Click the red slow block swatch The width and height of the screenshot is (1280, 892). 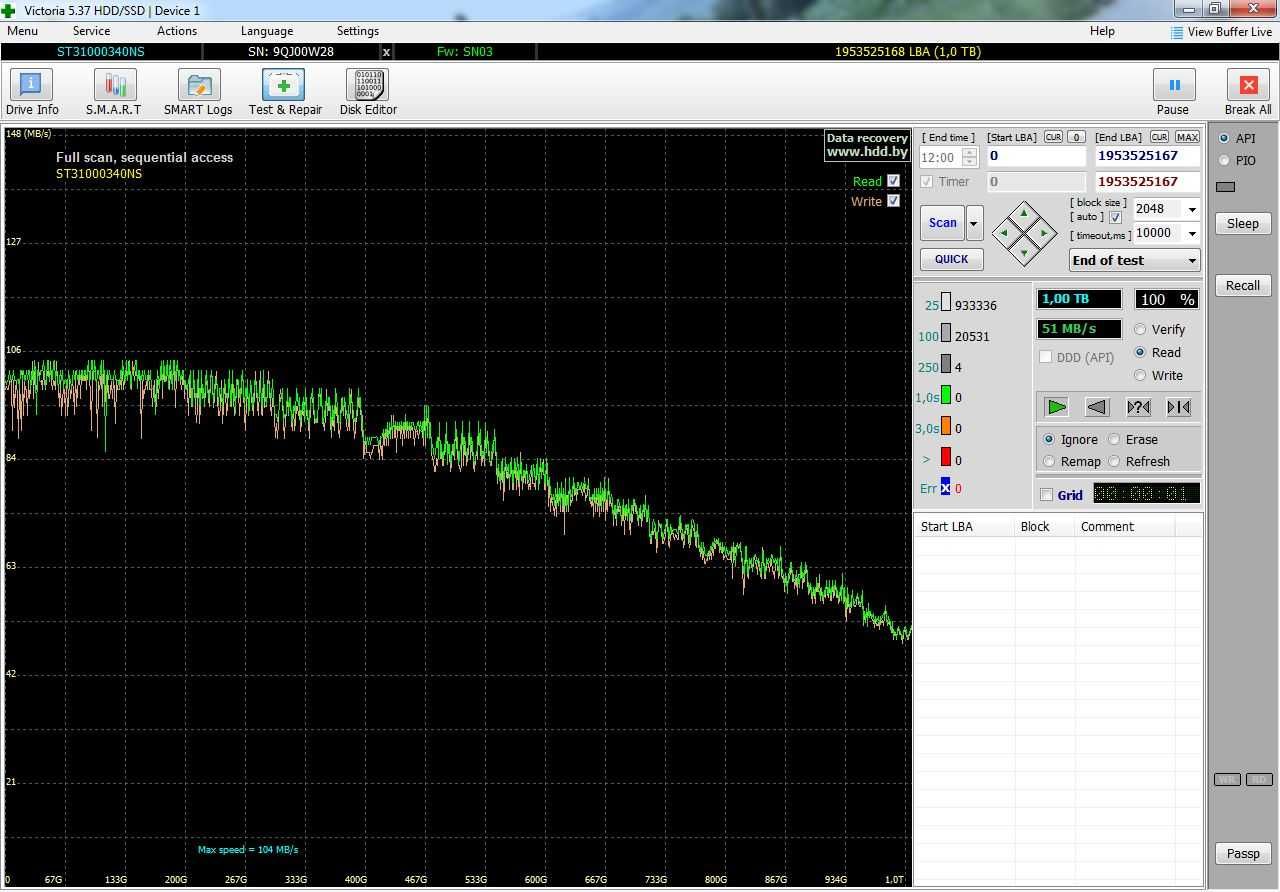[946, 458]
